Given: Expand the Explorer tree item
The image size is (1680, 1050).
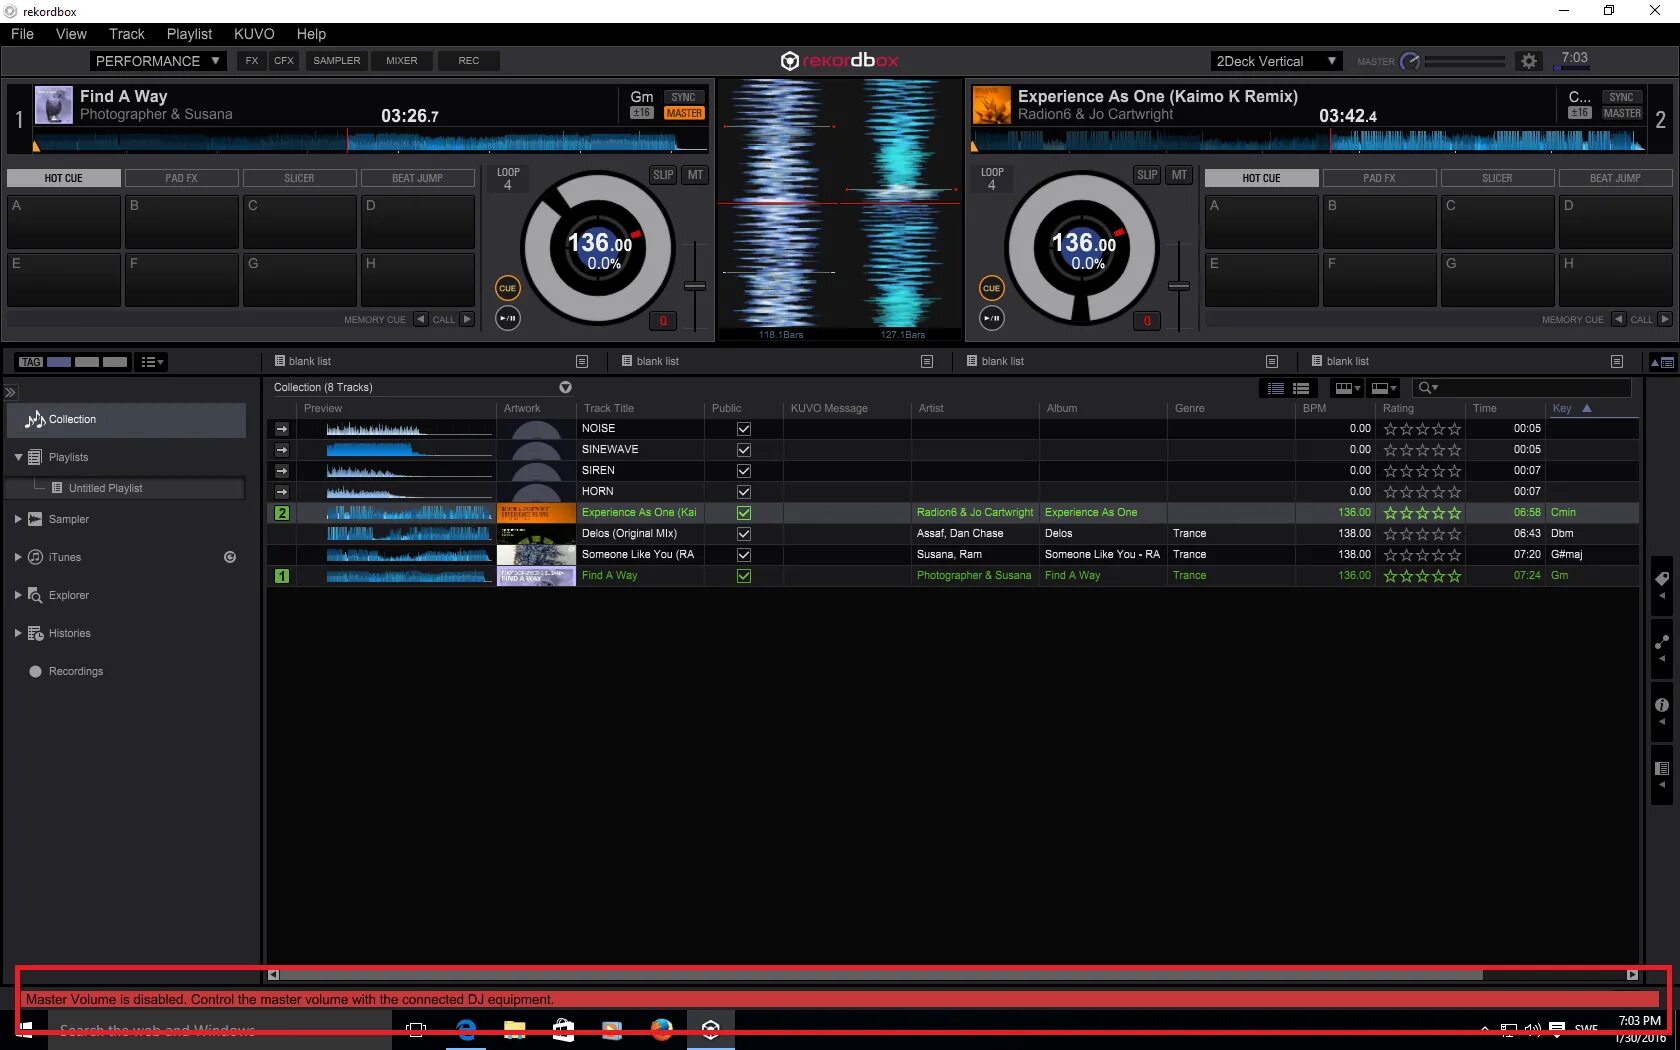Looking at the screenshot, I should point(18,595).
